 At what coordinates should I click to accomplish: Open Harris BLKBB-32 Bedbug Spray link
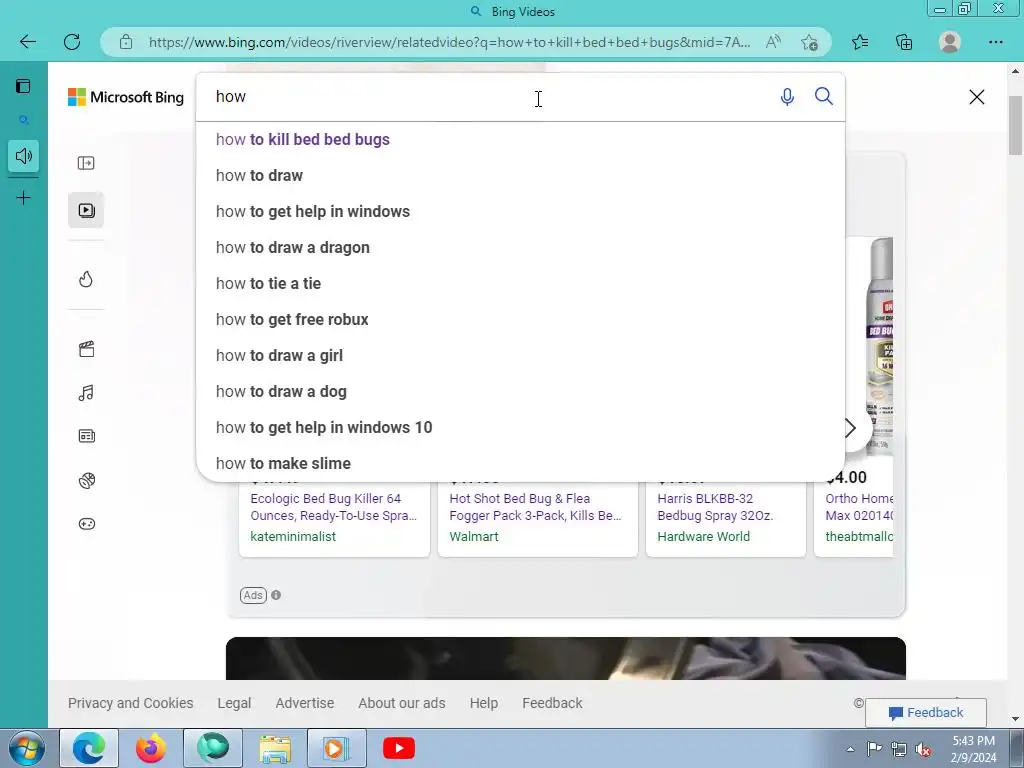(x=715, y=507)
